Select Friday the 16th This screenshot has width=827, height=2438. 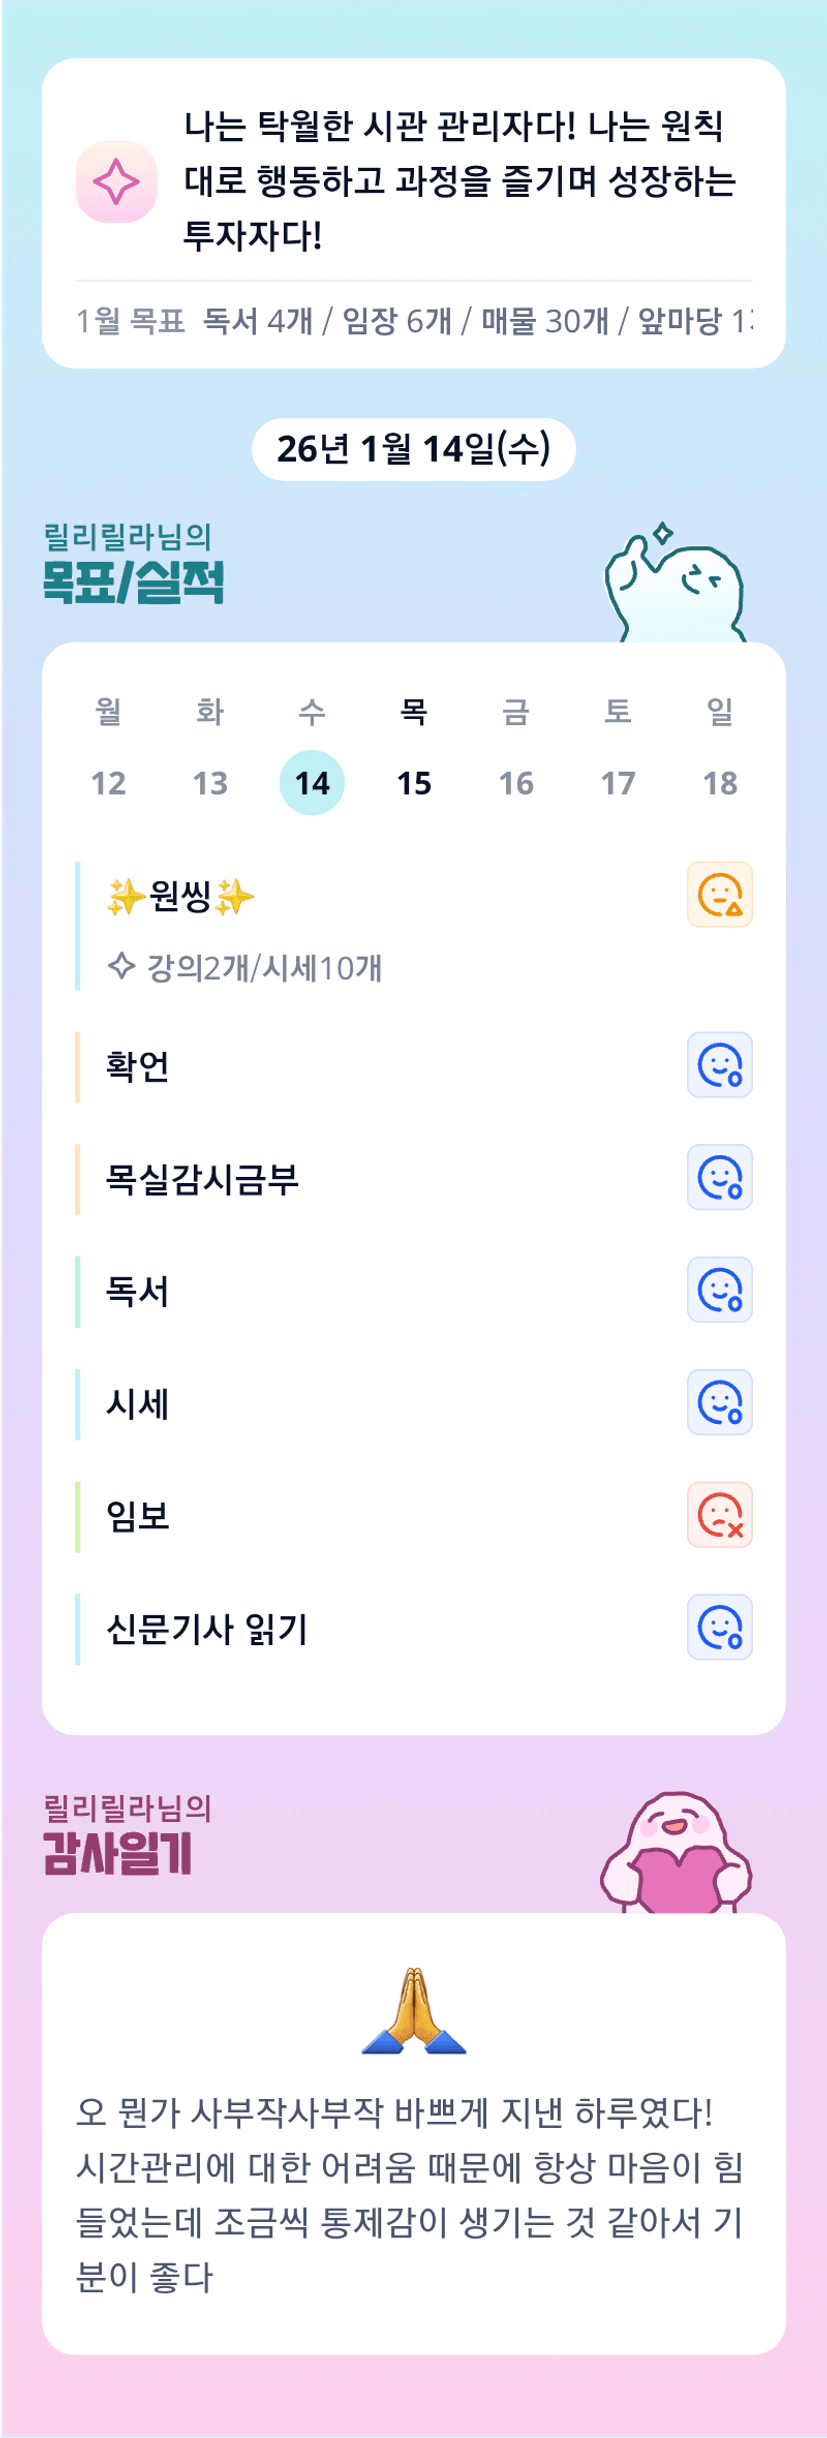(x=516, y=782)
